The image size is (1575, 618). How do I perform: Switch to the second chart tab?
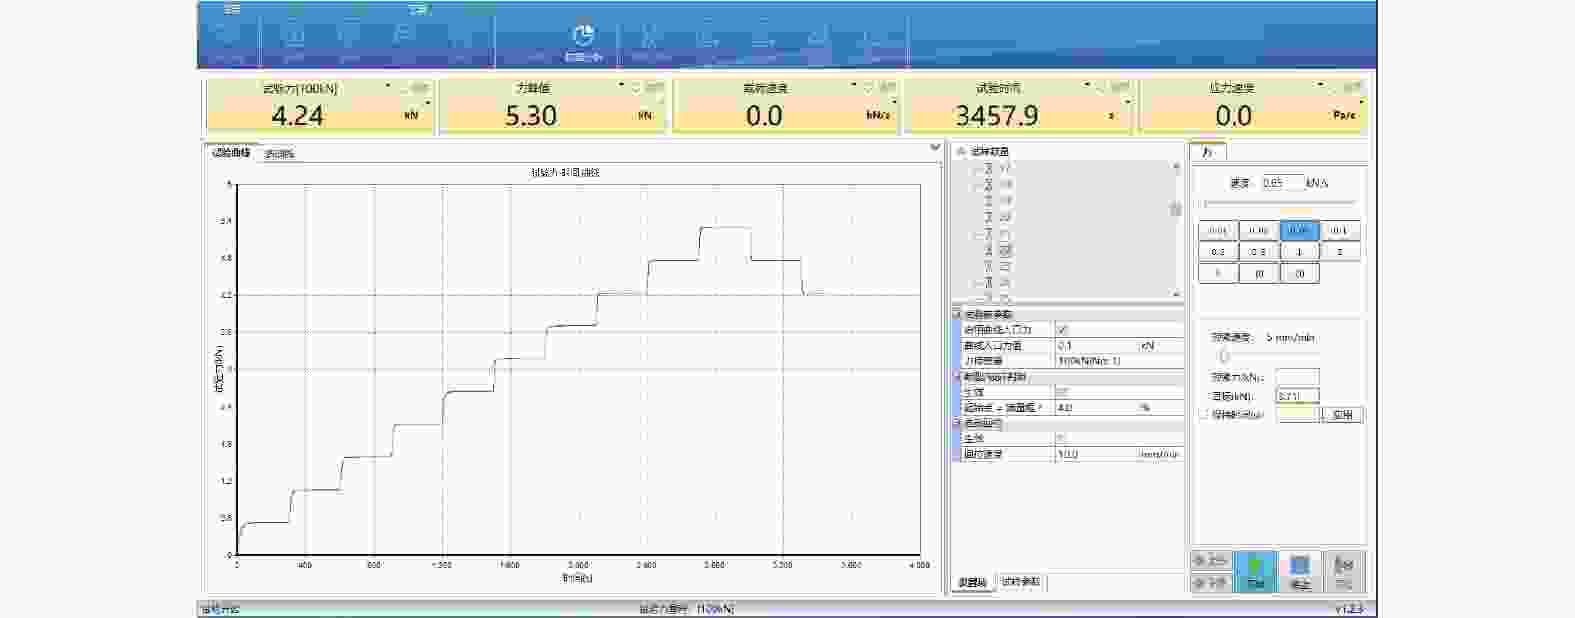pos(280,154)
